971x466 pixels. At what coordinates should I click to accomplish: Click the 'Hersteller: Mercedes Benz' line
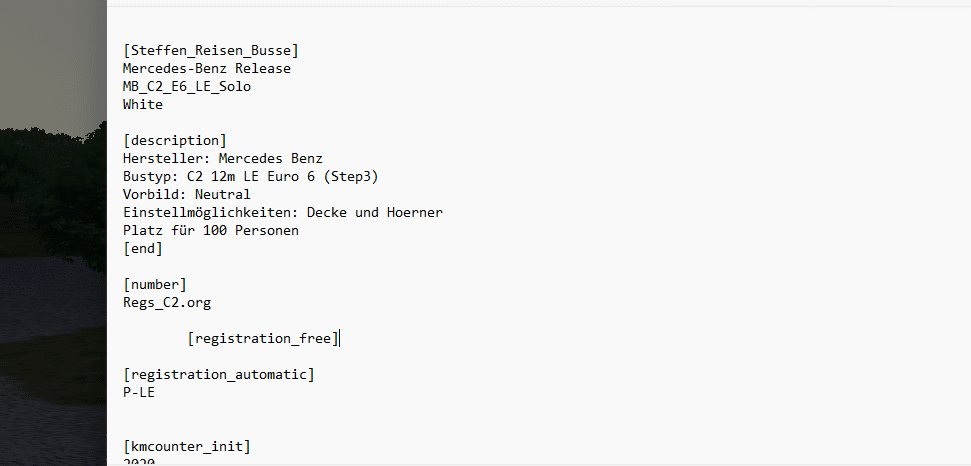tap(222, 158)
